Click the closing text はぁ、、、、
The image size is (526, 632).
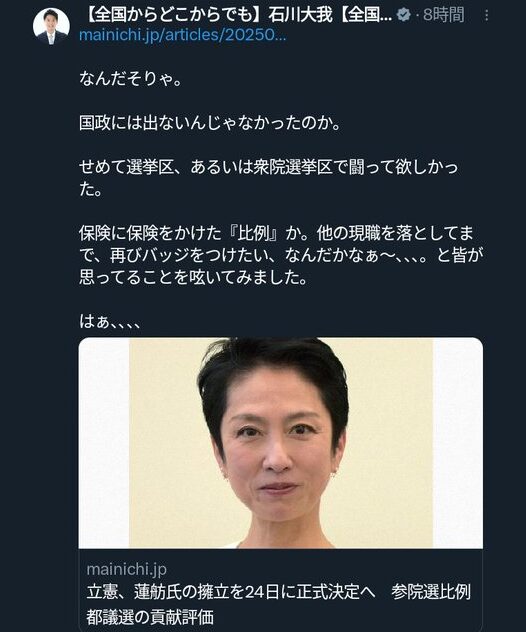coord(110,322)
